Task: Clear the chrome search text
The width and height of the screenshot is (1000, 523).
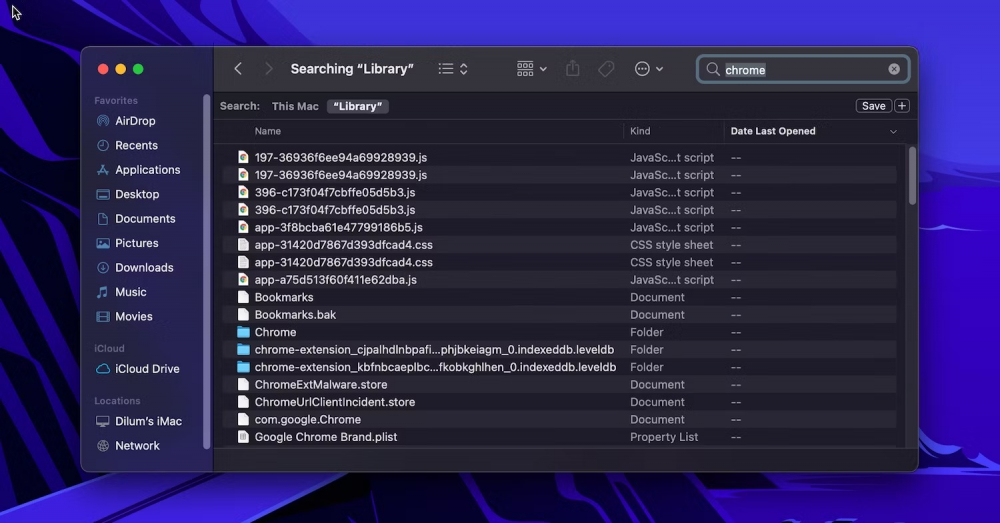Action: click(894, 70)
